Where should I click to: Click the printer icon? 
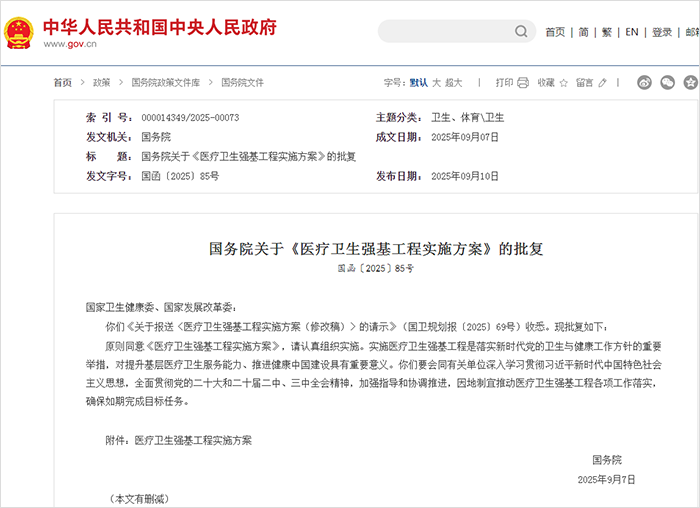pos(523,83)
